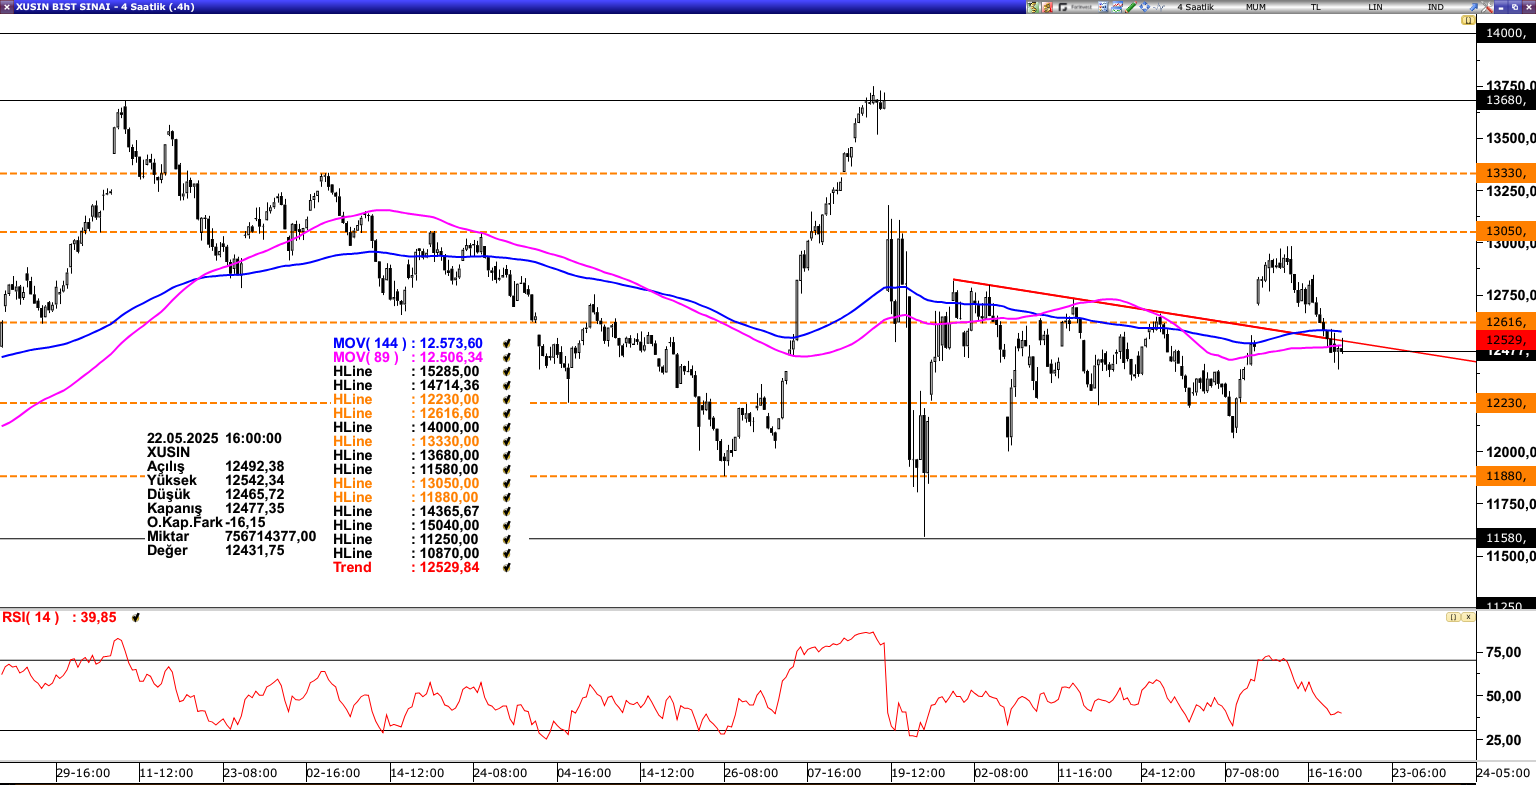Open the TL currency selector
1536x785 pixels.
pos(1317,7)
